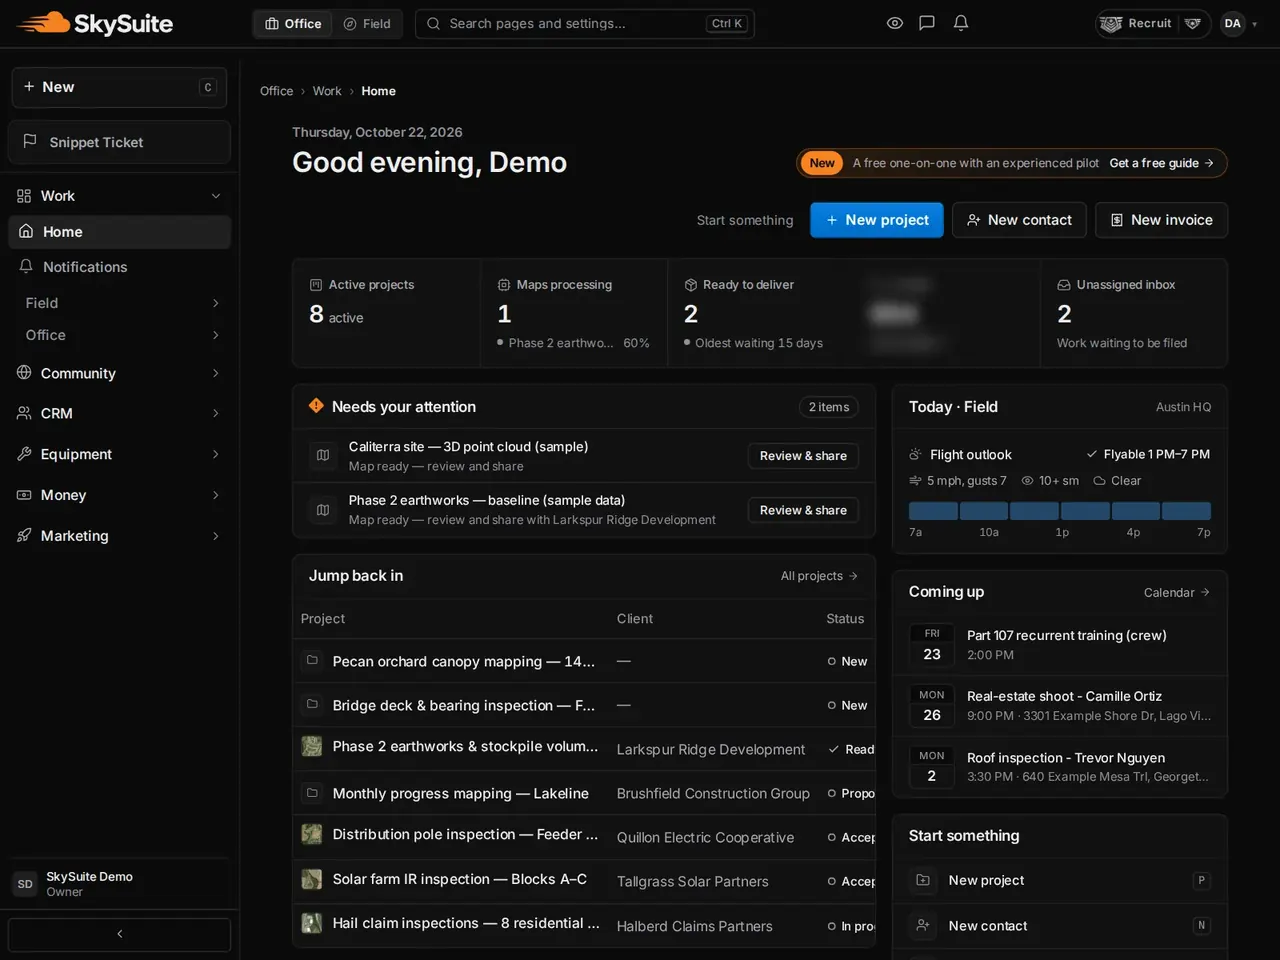Viewport: 1280px width, 960px height.
Task: Click the Unassigned inbox card icon
Action: [1064, 285]
